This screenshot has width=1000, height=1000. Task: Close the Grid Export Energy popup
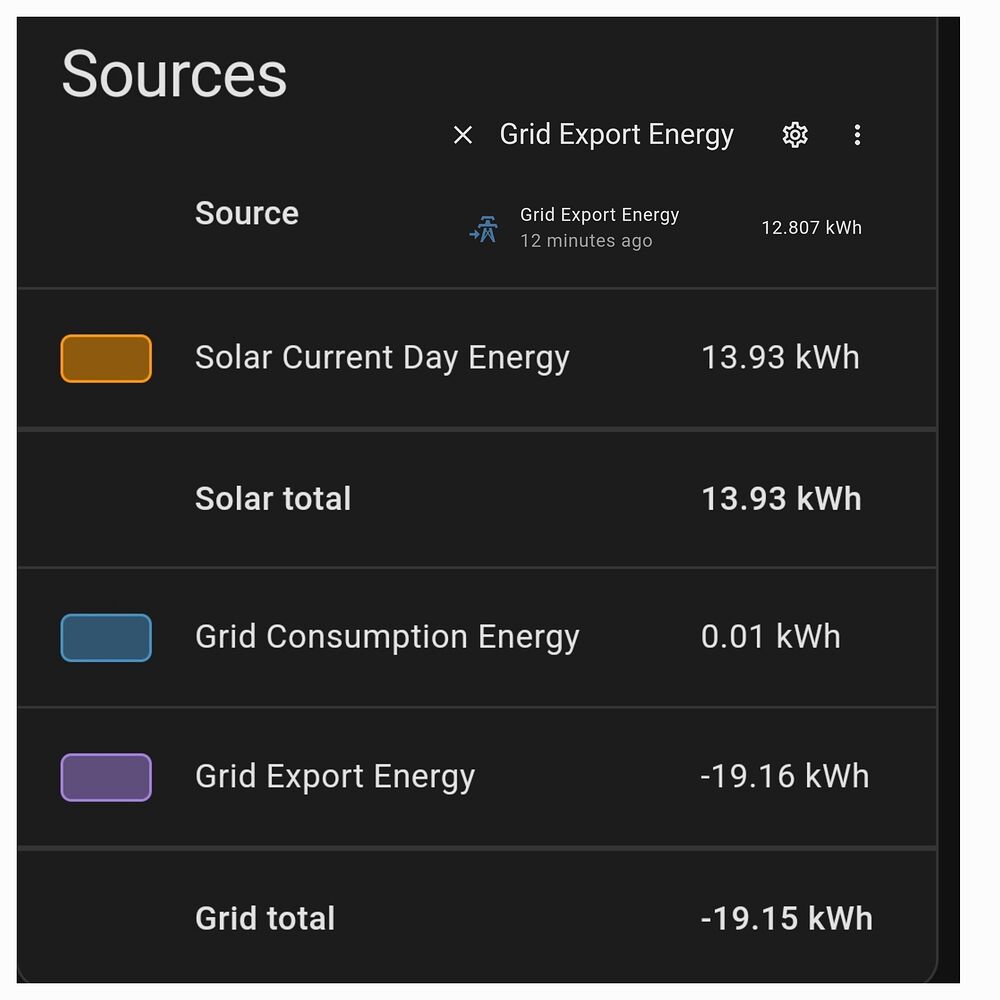tap(462, 135)
